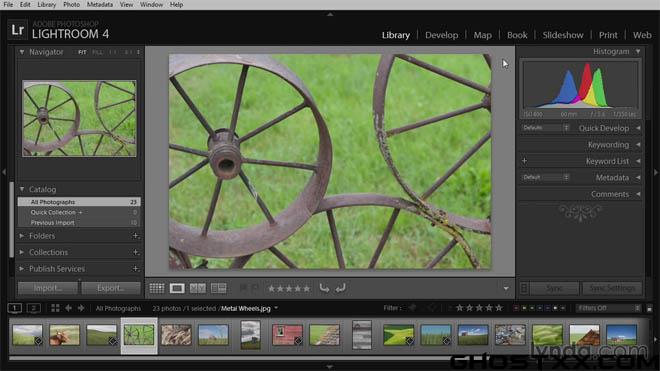
Task: Open the Map module
Action: pos(482,35)
